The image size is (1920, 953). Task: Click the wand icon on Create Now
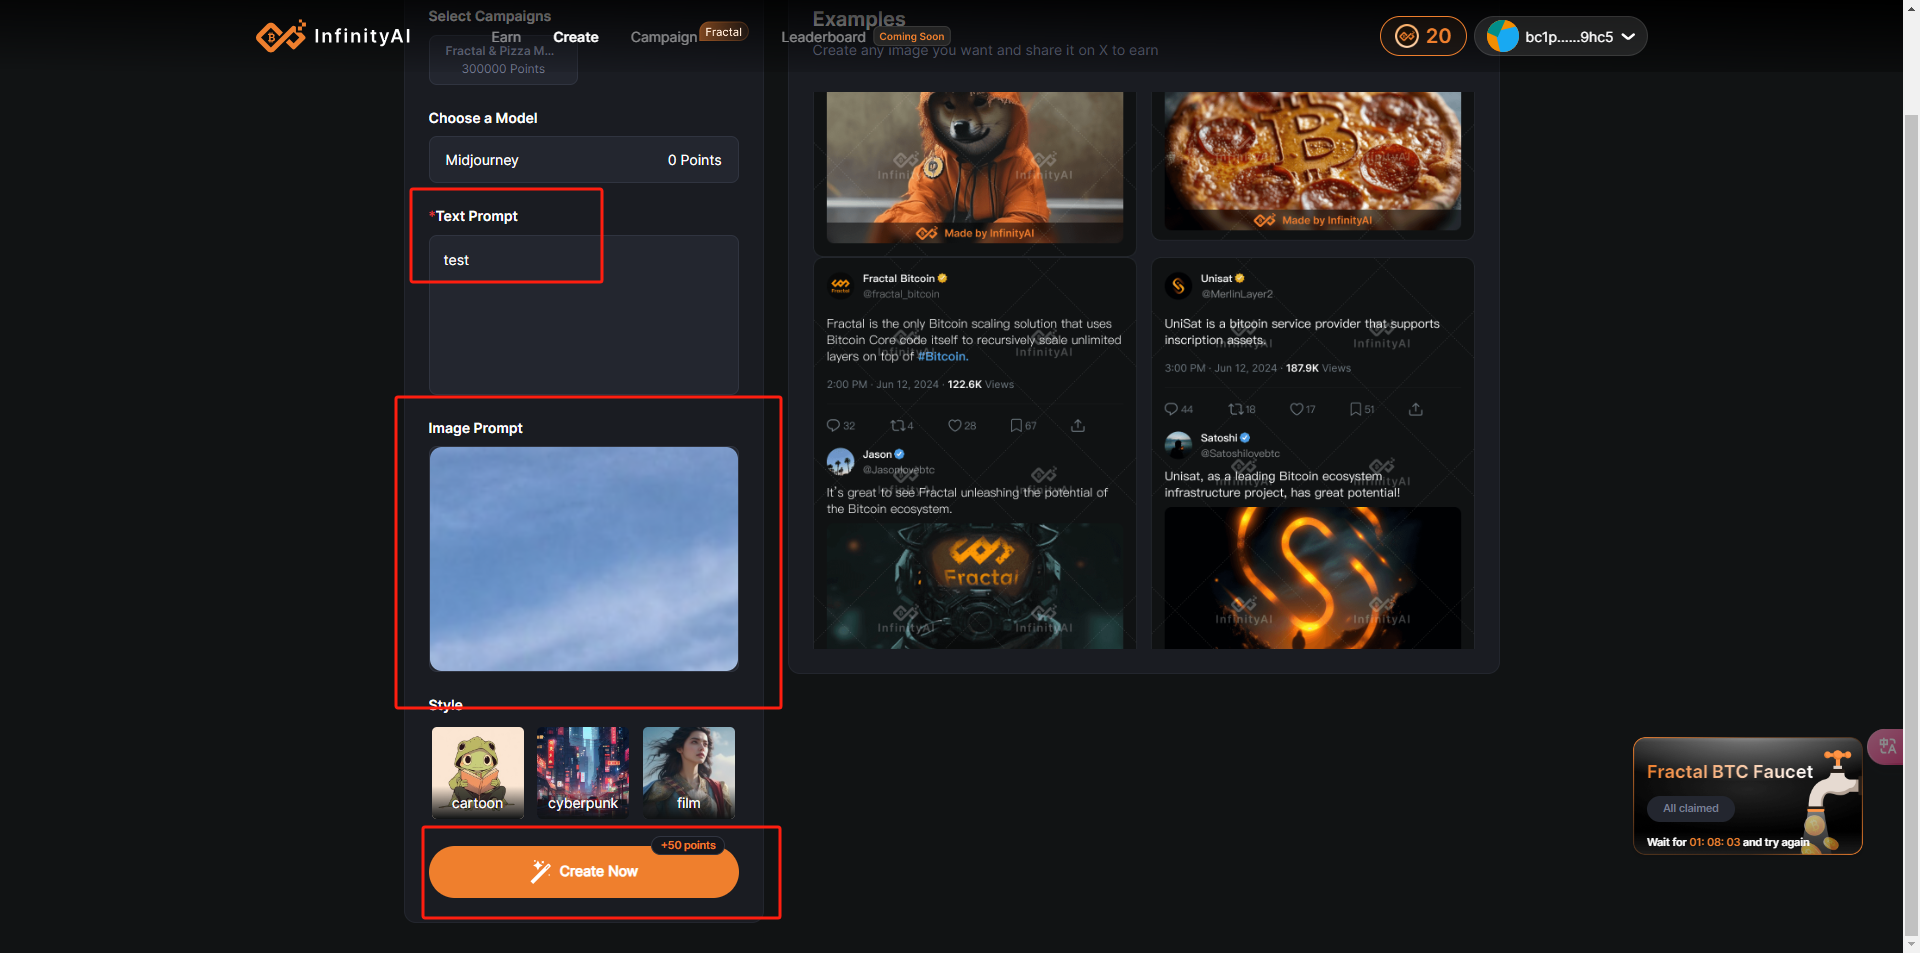(541, 872)
